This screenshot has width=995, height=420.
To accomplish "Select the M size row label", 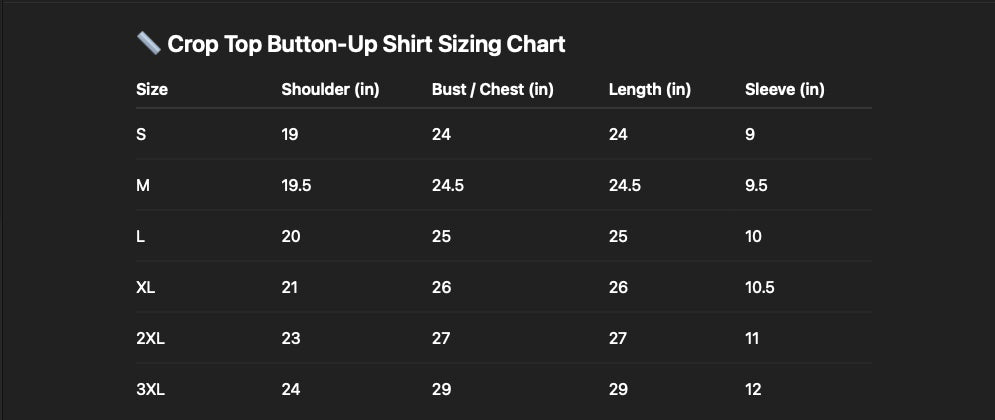I will tap(143, 185).
